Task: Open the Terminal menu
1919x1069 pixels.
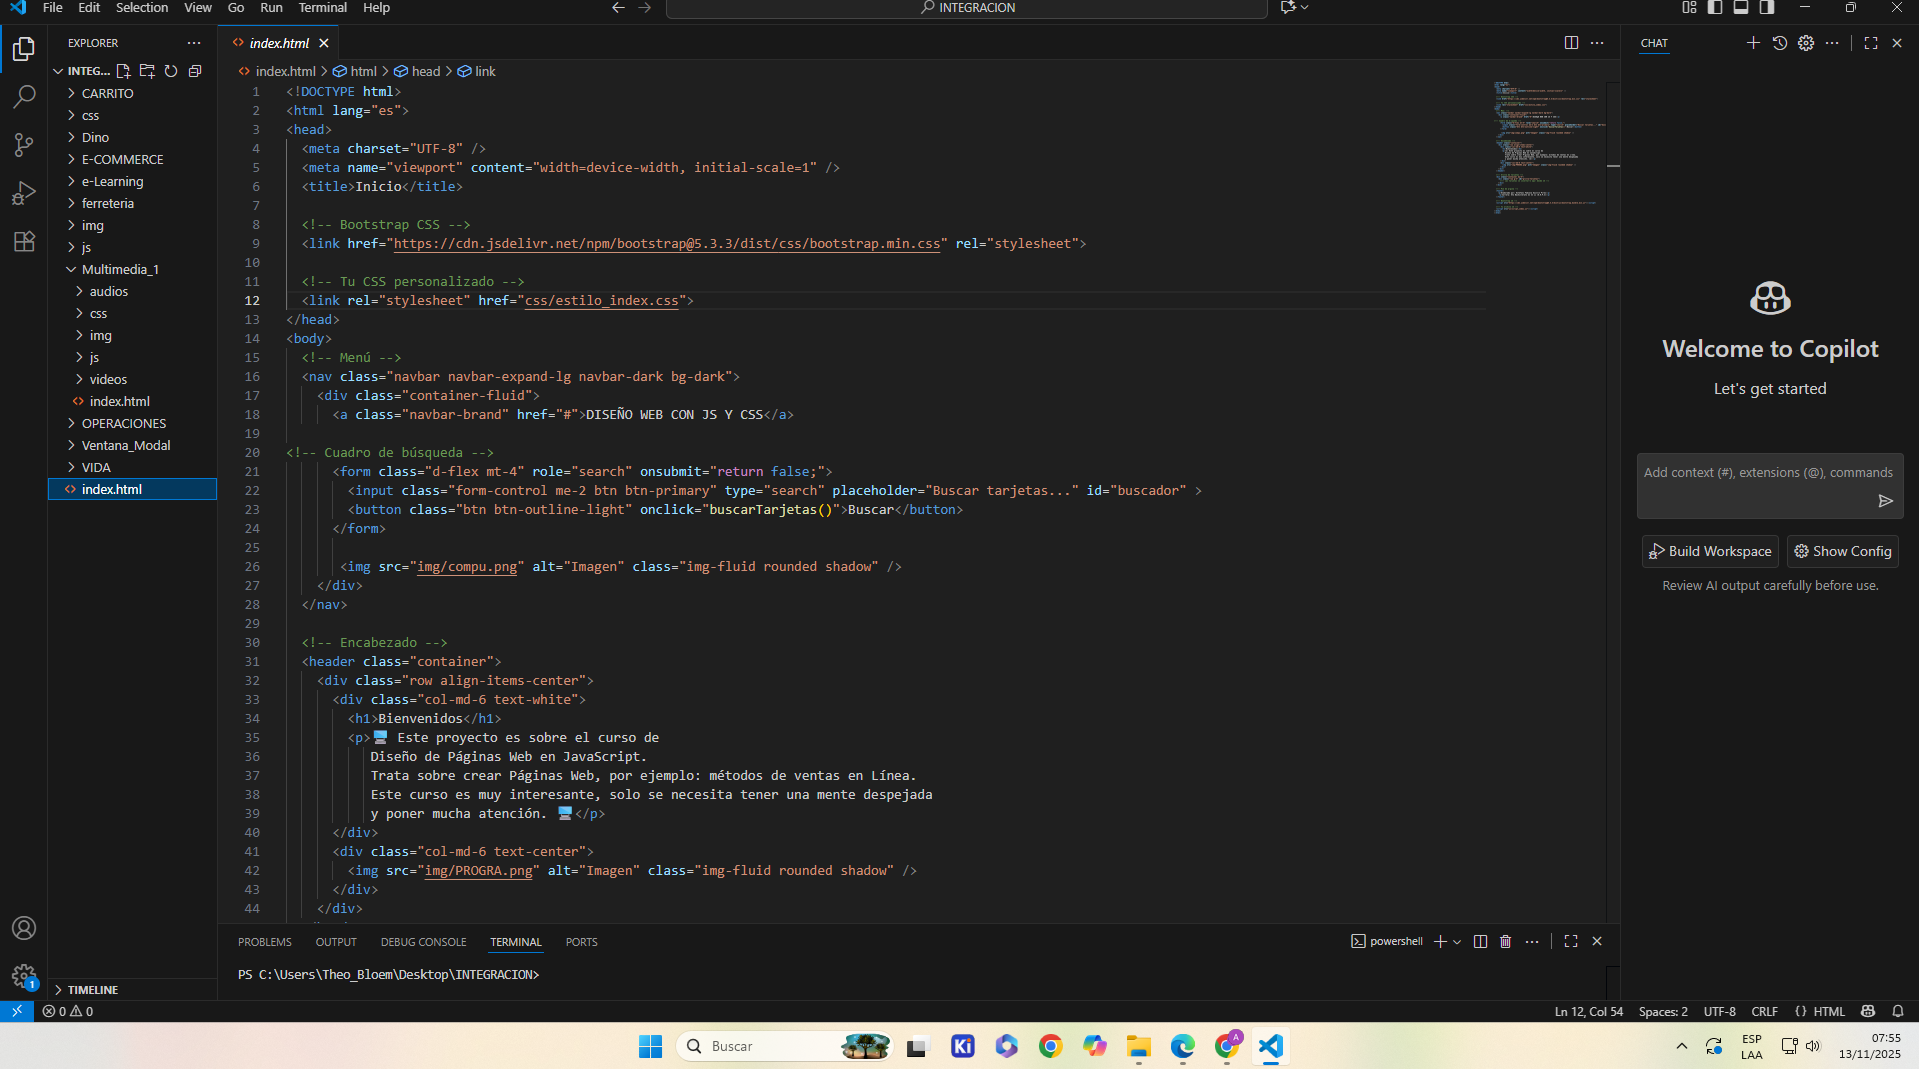Action: (x=322, y=8)
